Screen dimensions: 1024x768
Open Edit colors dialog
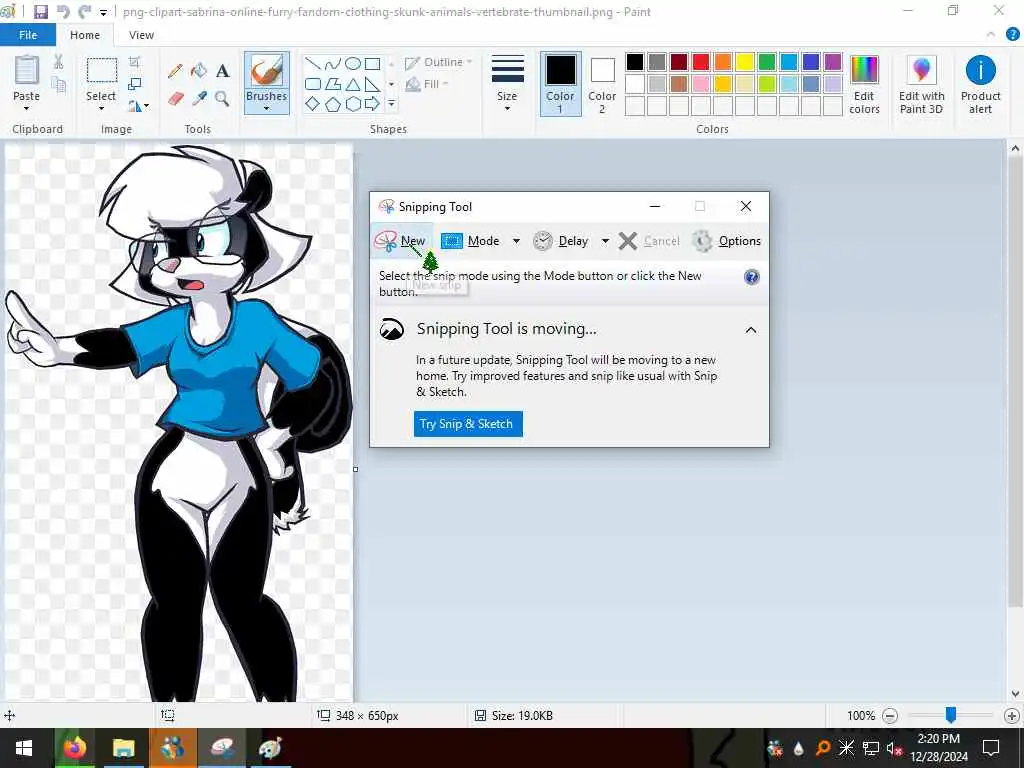click(864, 85)
